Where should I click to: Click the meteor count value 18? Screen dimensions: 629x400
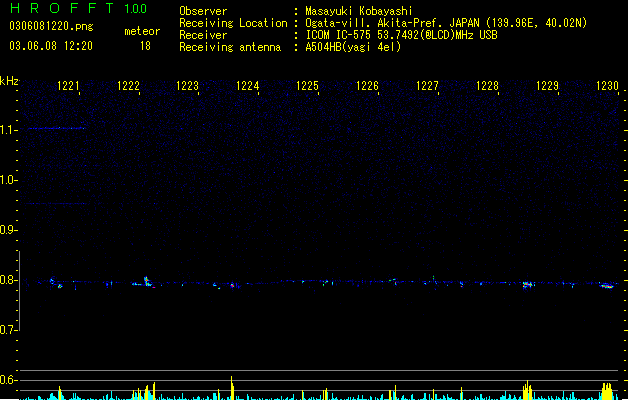point(145,46)
